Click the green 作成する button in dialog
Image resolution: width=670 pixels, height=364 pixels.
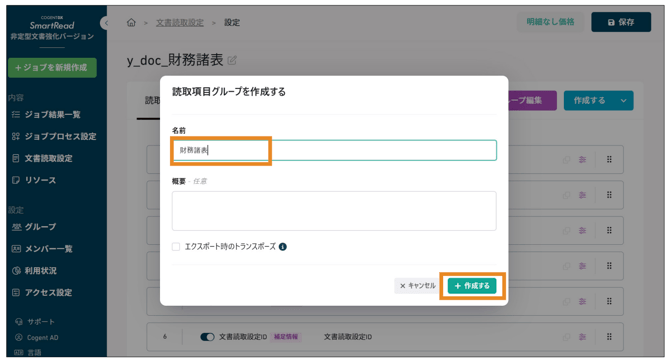point(472,286)
